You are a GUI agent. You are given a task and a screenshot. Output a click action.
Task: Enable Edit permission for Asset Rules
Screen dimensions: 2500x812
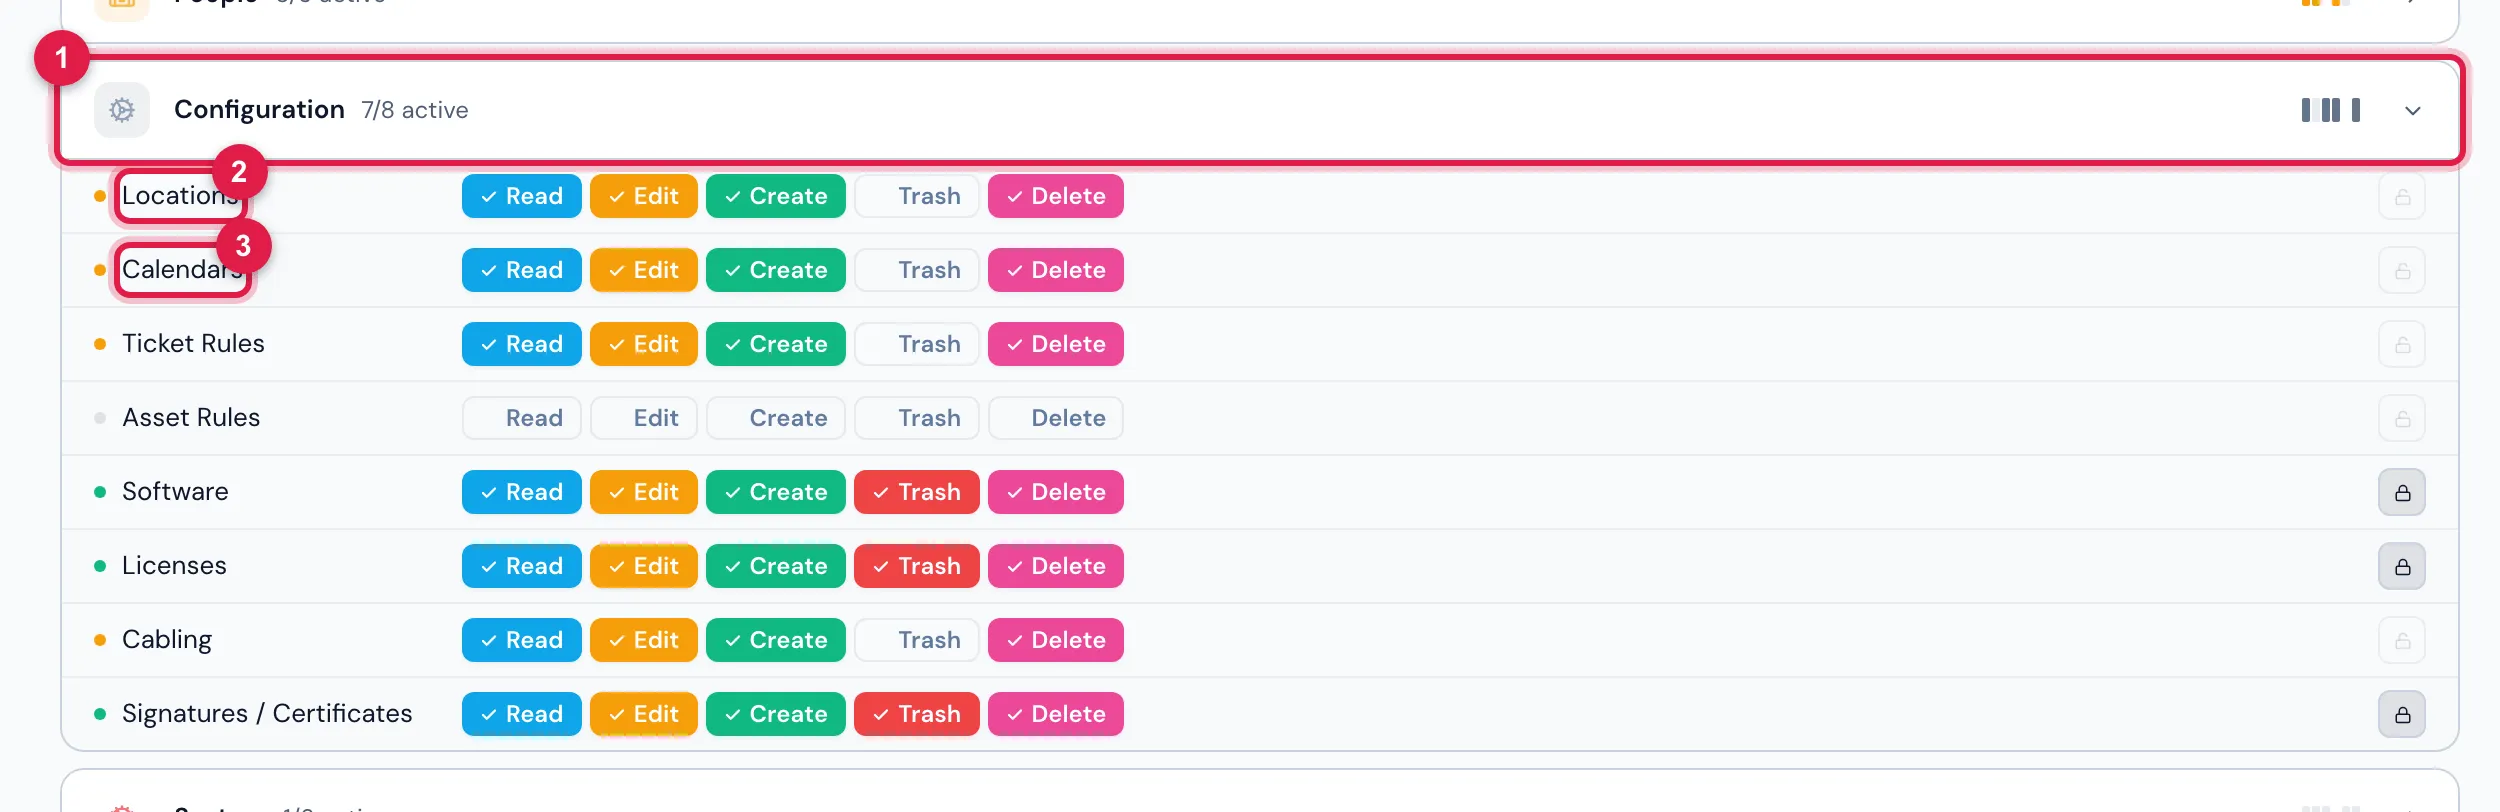pos(644,418)
